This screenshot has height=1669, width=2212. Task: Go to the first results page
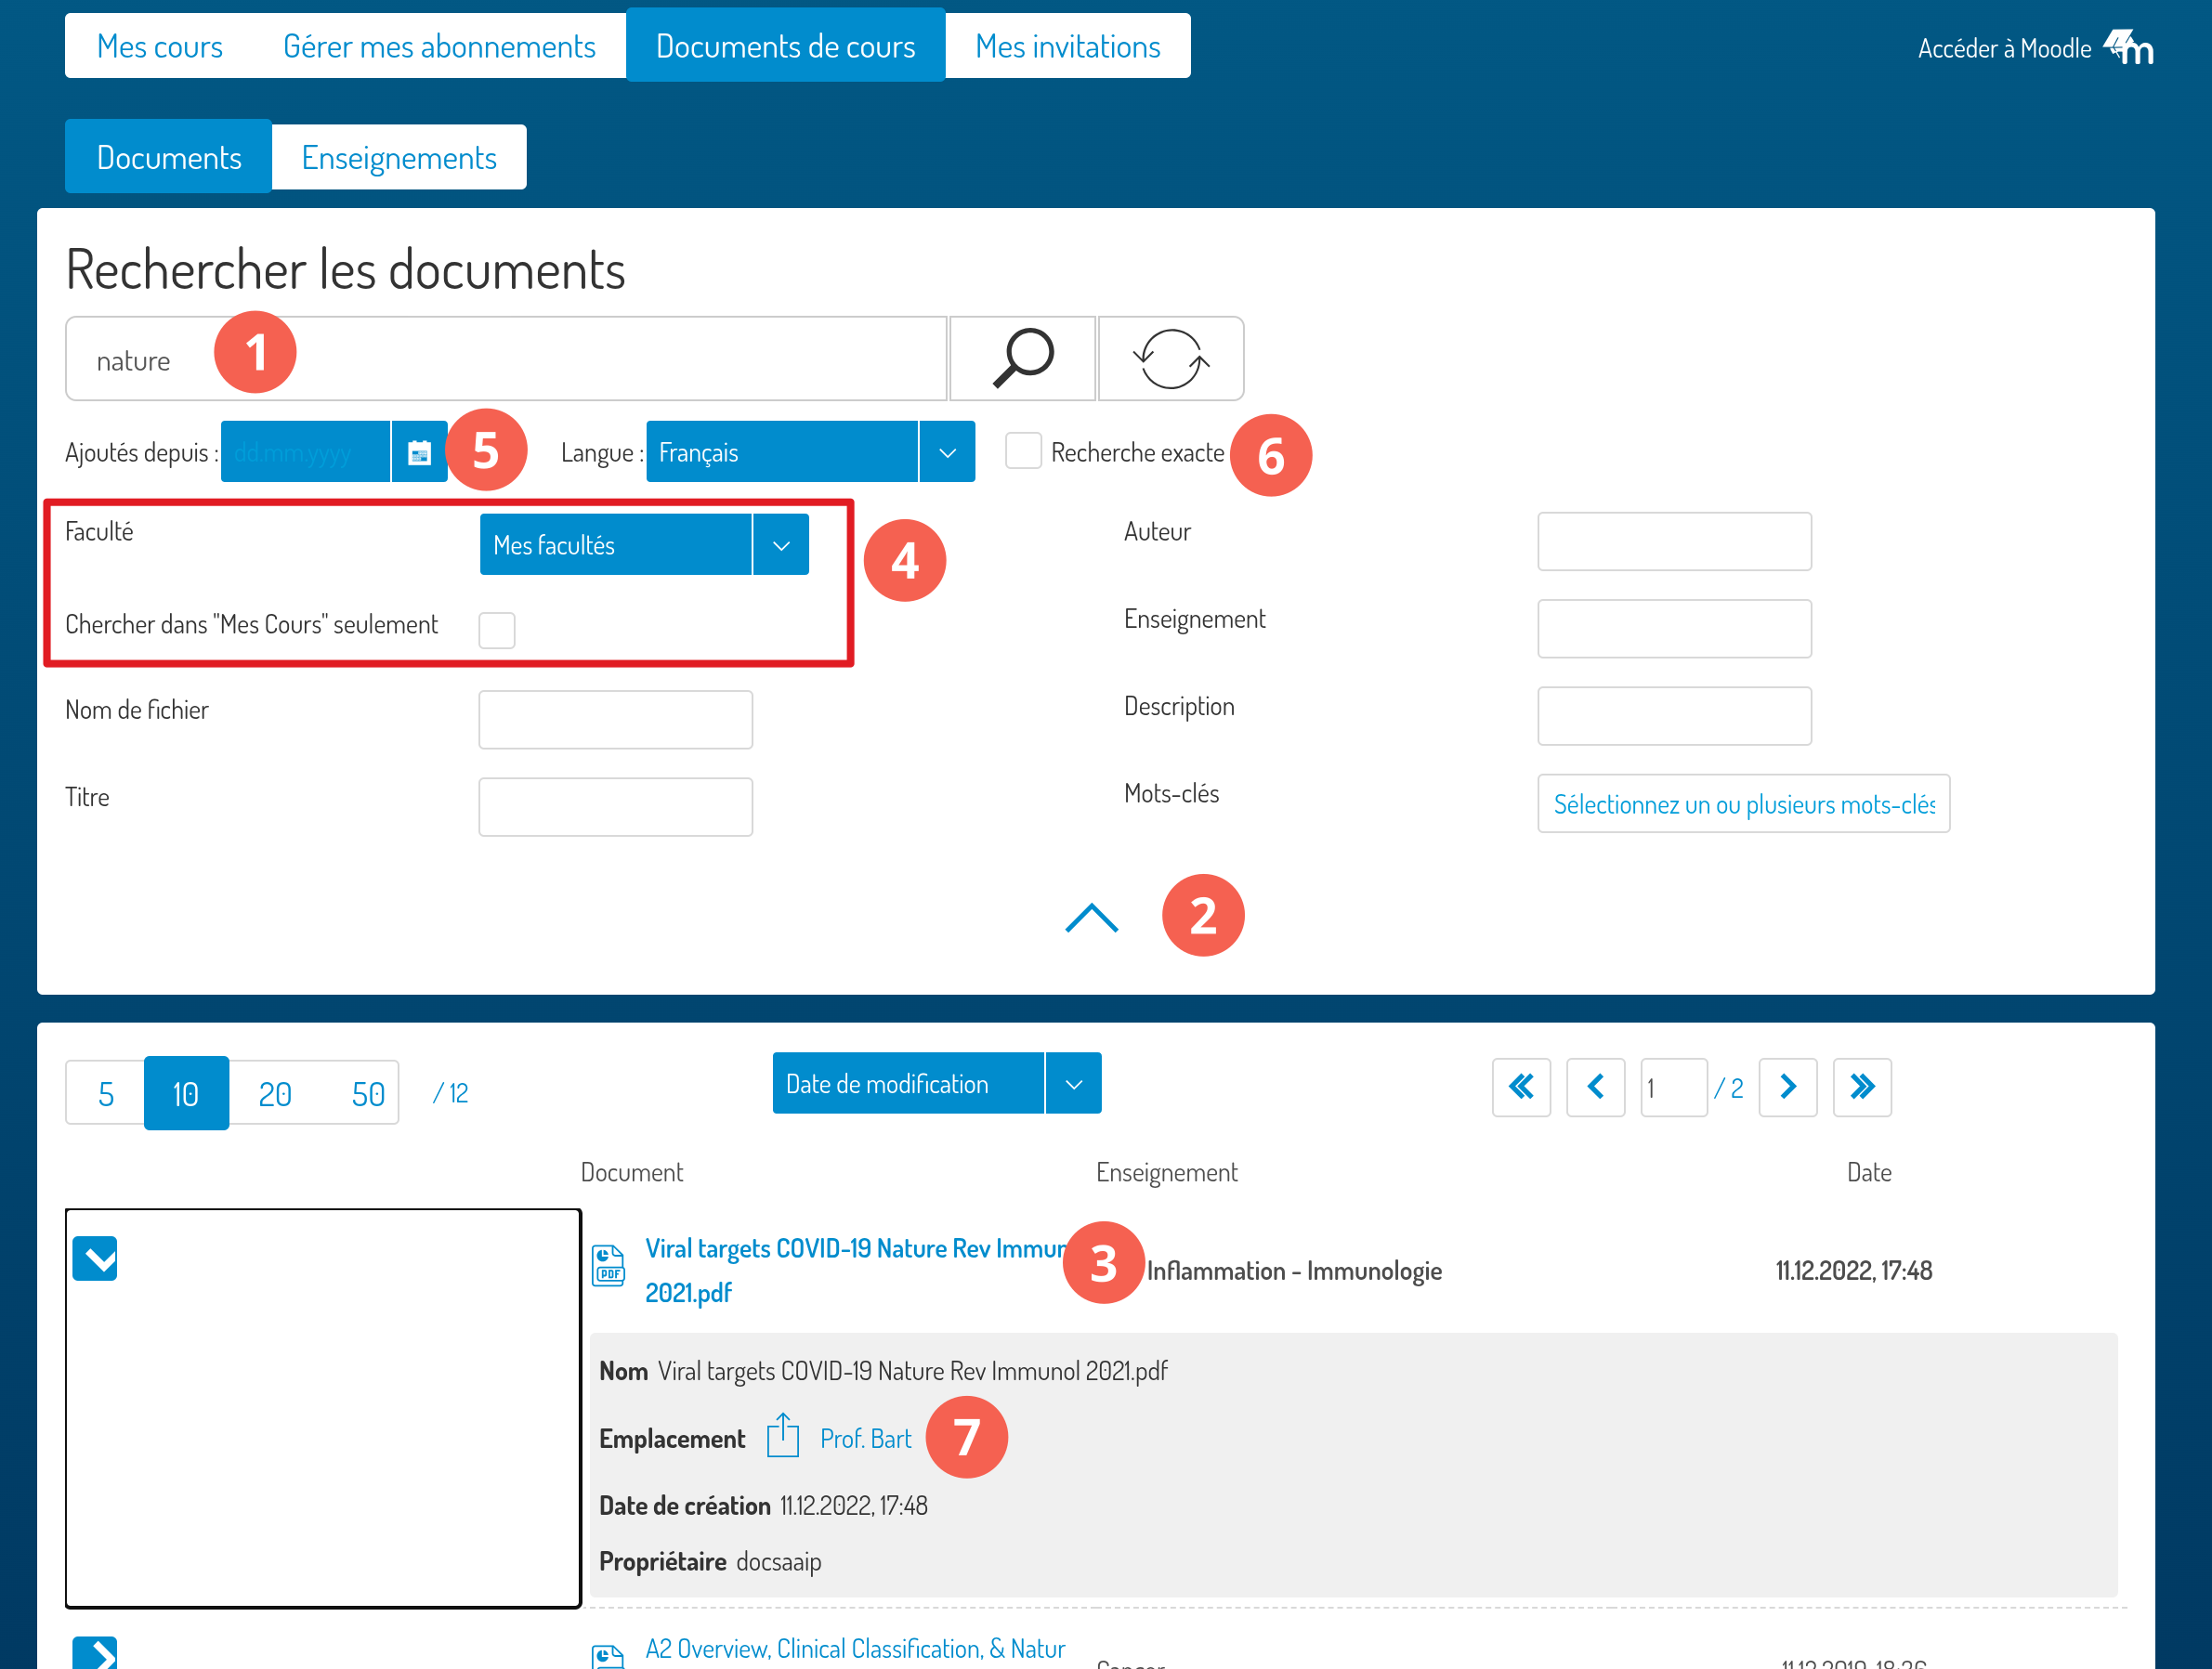click(1521, 1087)
